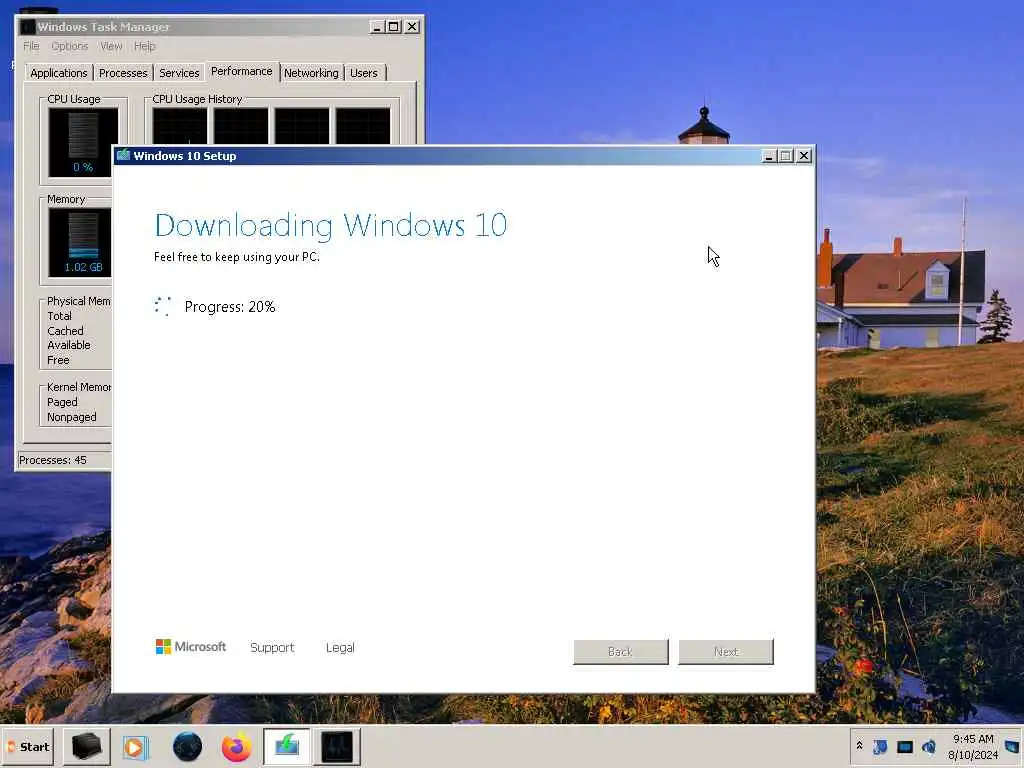
Task: Click the Available label in Physical Memory
Action: pos(69,345)
